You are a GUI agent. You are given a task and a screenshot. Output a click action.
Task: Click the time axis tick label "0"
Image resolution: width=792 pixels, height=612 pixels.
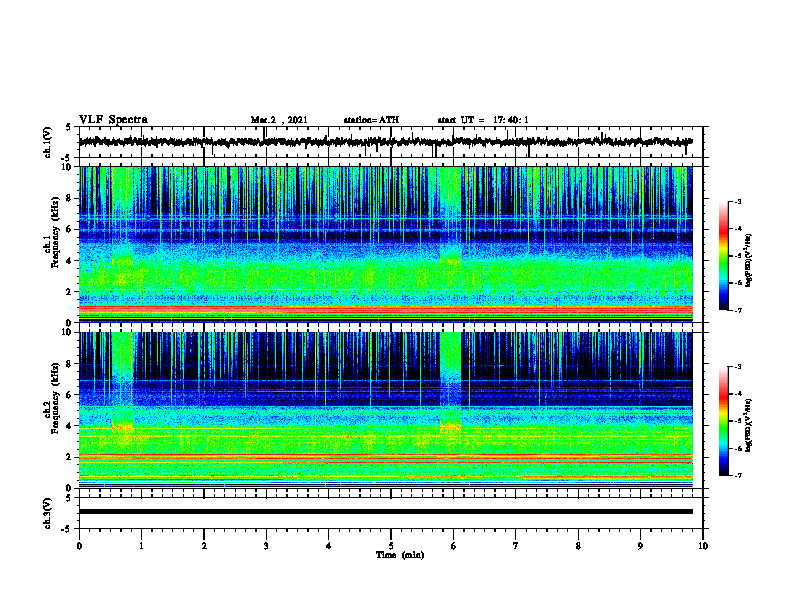(79, 546)
